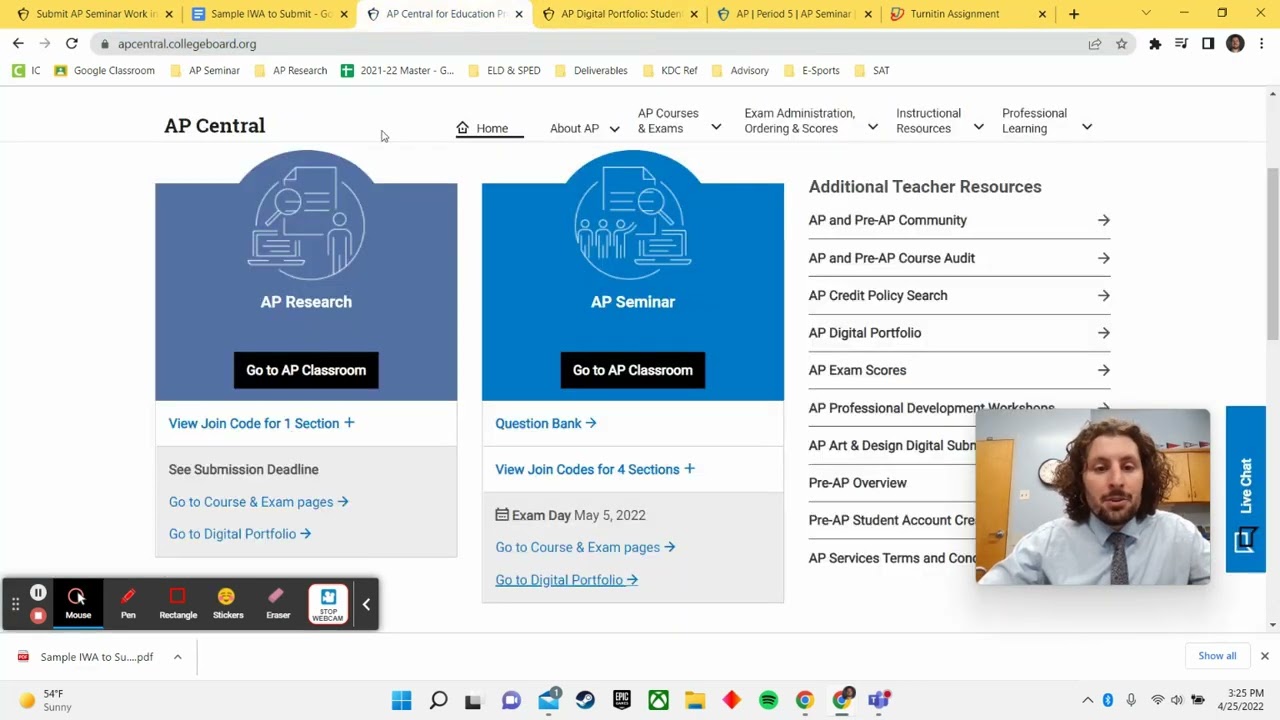Expand AP Courses & Exams menu
This screenshot has height=720, width=1280.
click(680, 121)
